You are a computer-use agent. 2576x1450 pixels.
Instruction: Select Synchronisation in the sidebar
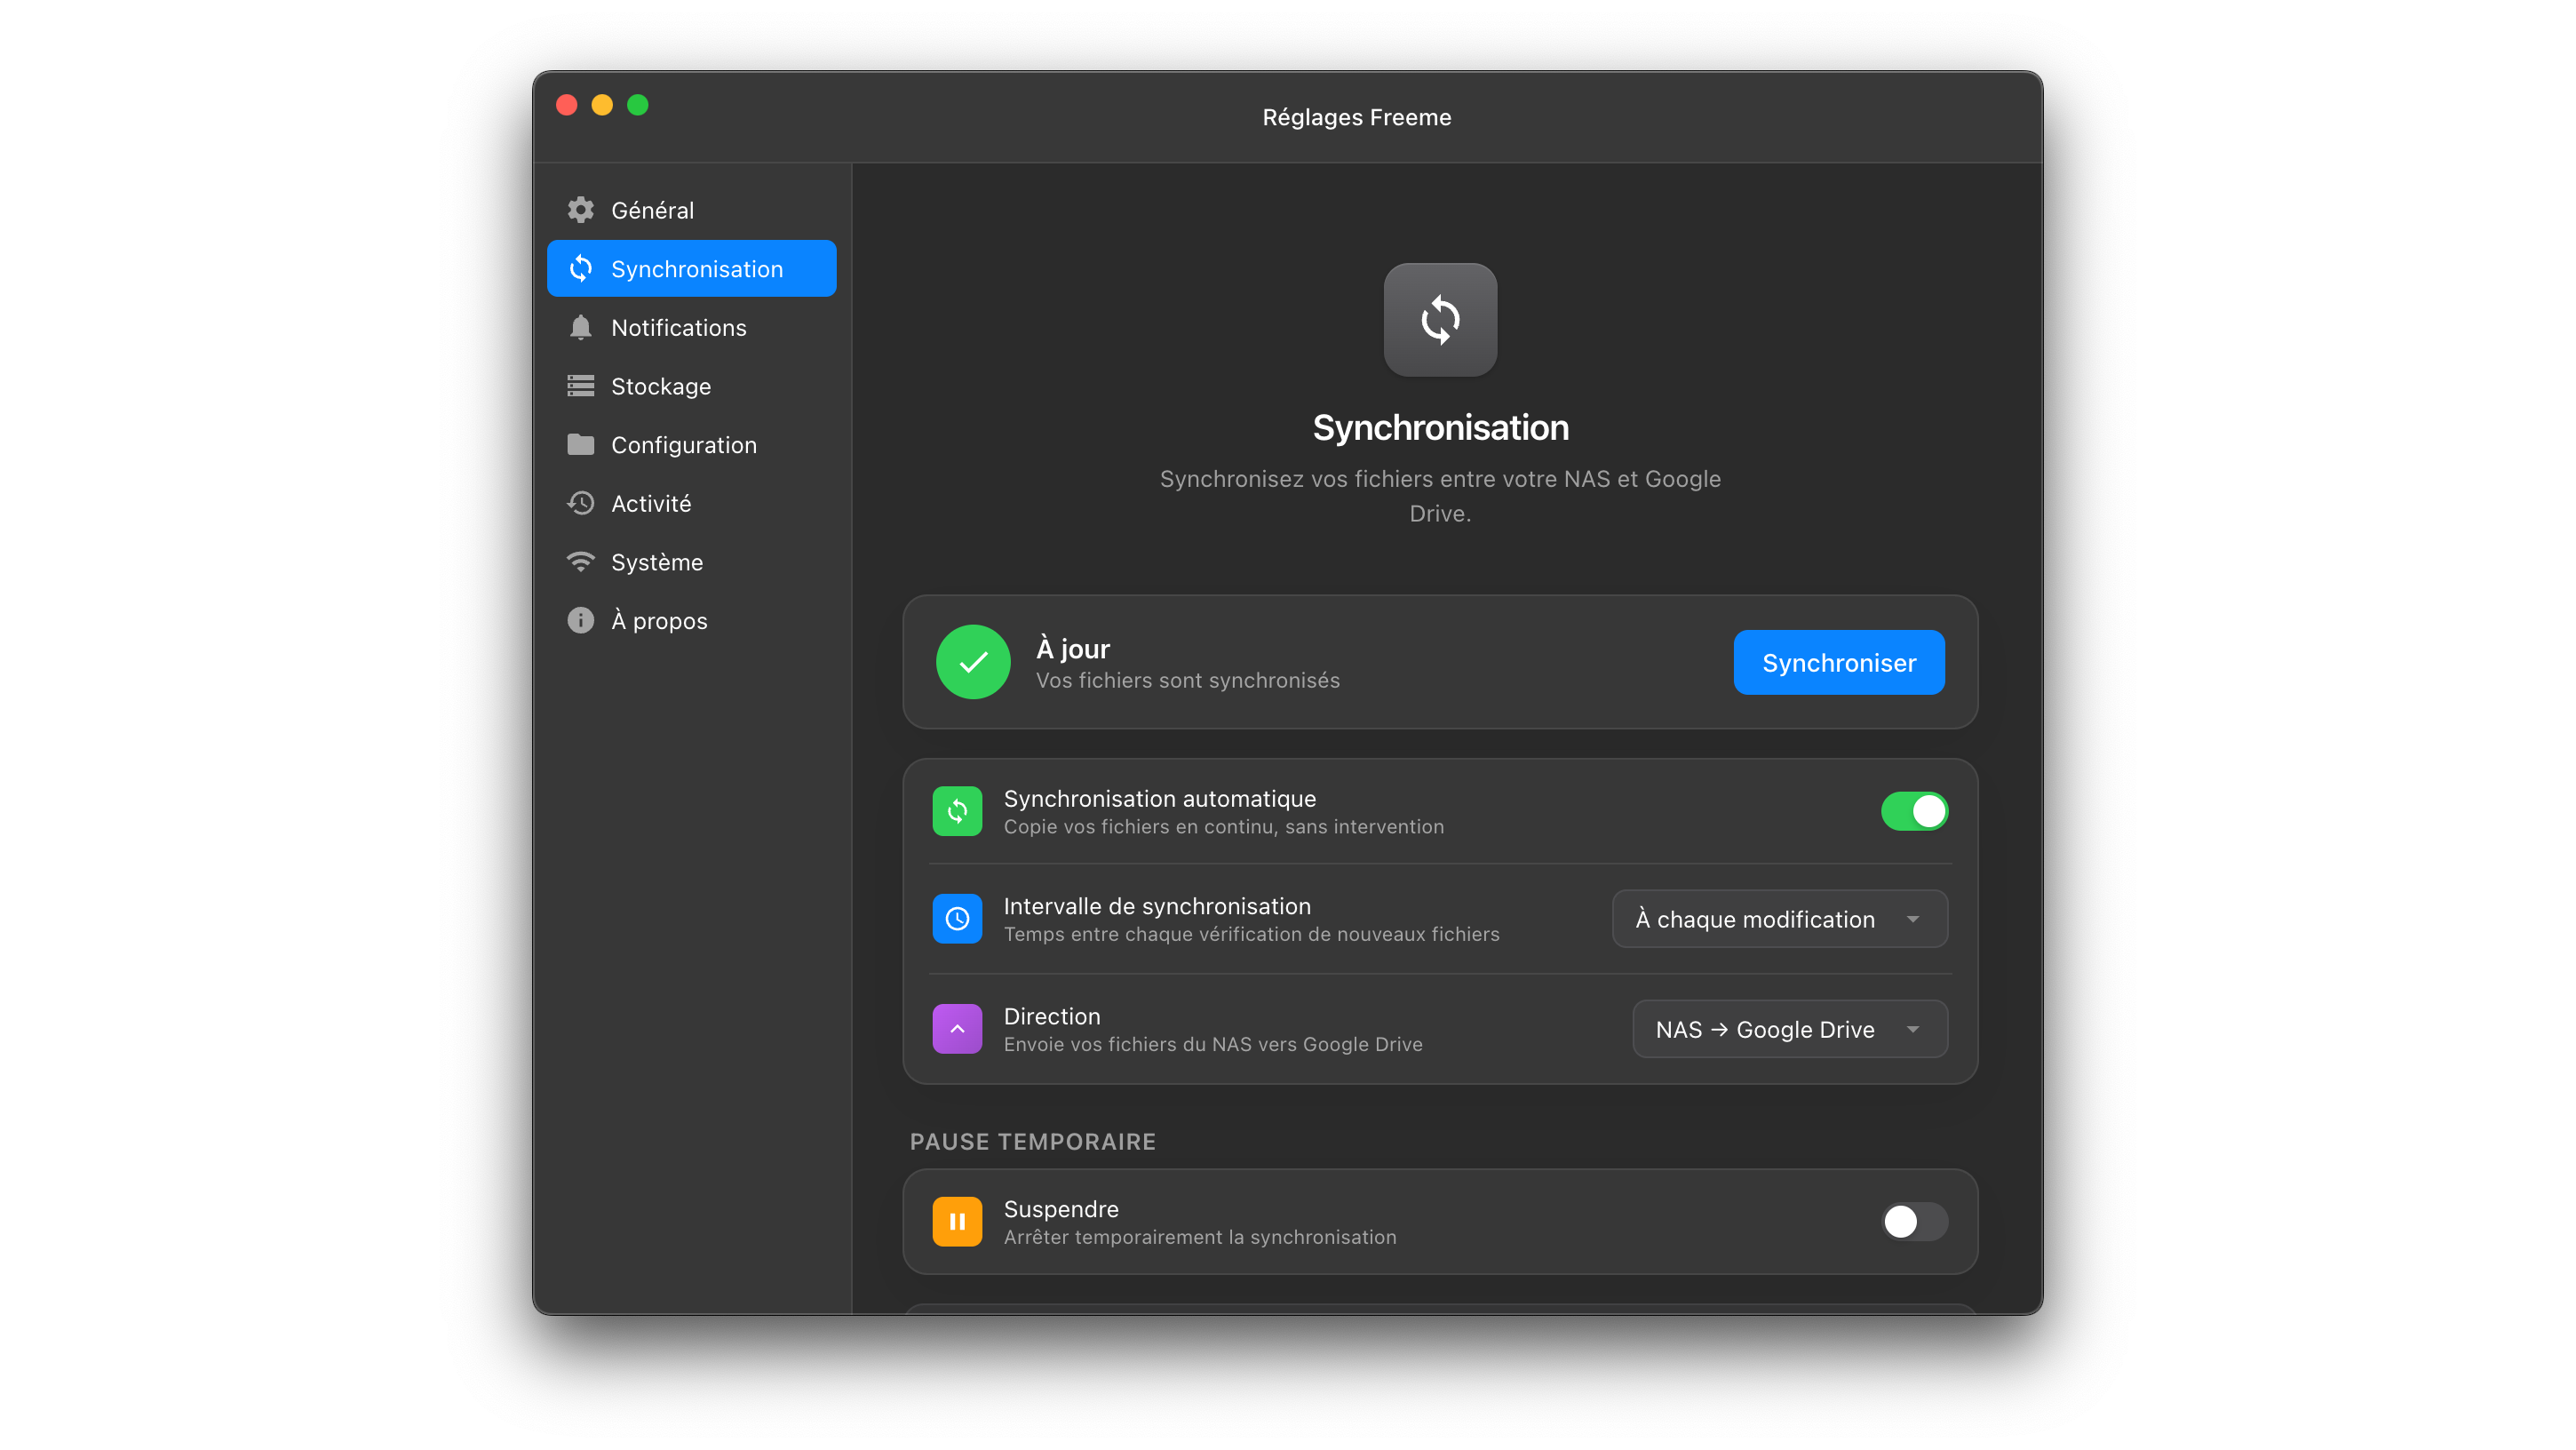coord(691,269)
